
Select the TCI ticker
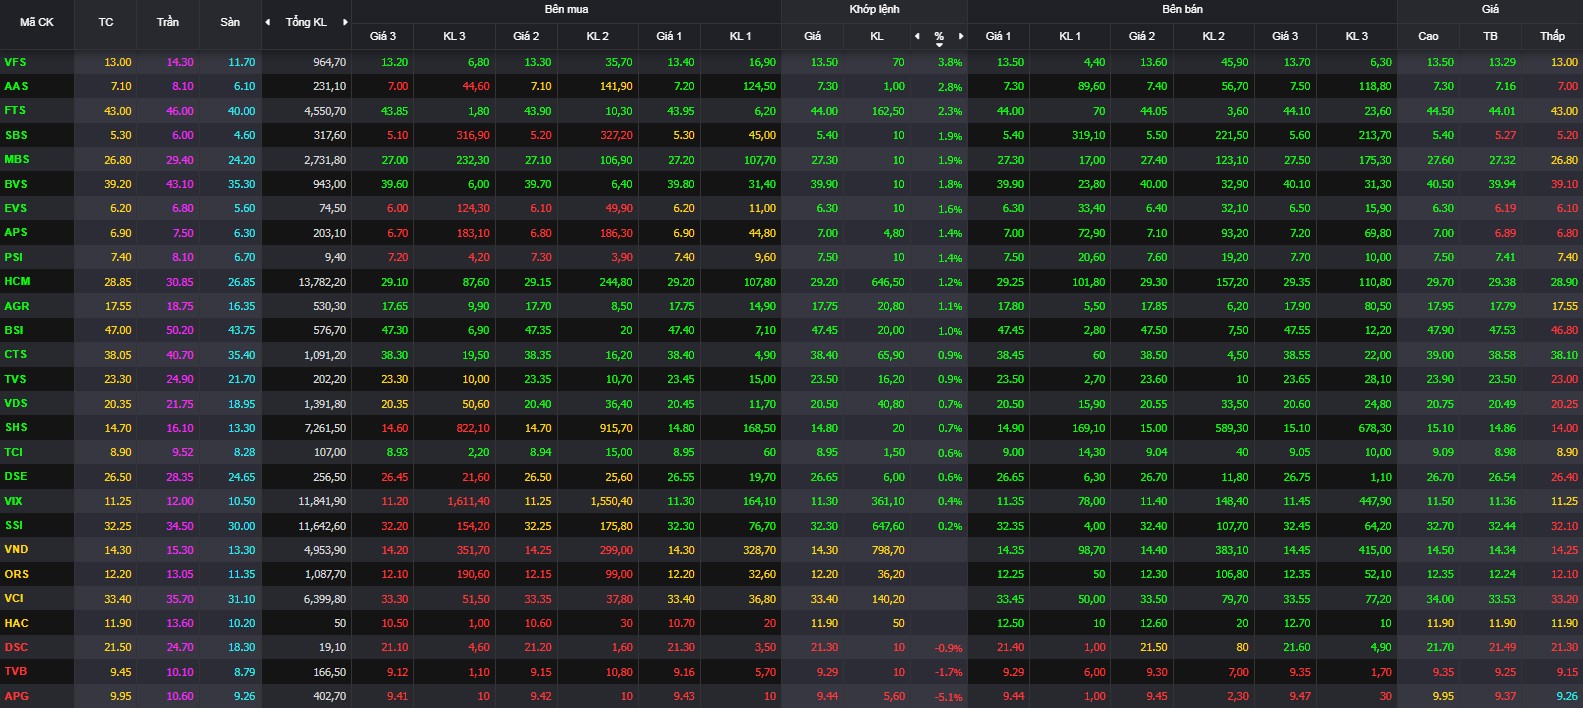tap(13, 452)
